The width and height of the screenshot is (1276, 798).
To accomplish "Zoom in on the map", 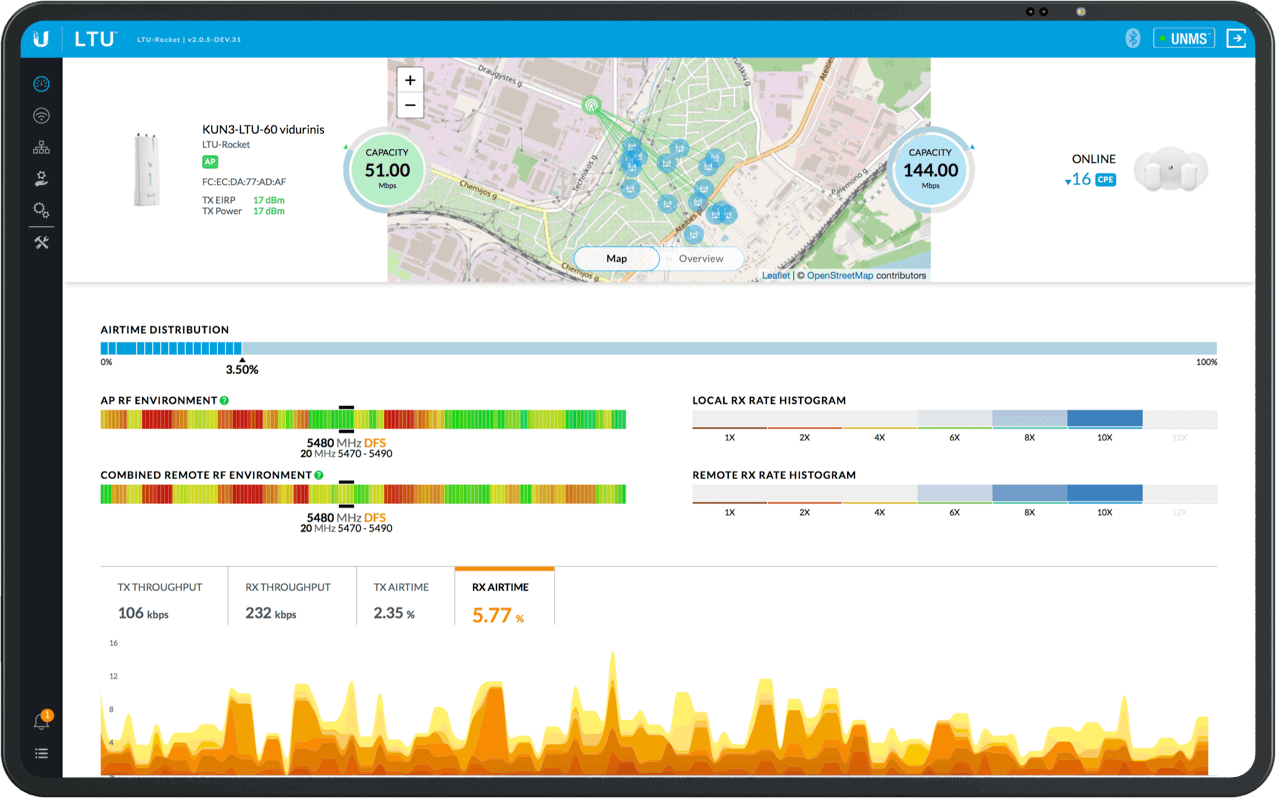I will pos(410,80).
